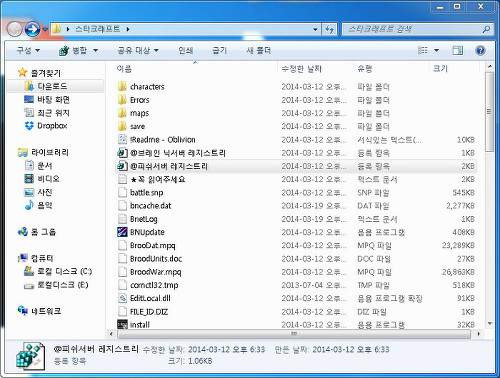Open view options dropdown arrow

[x=436, y=51]
